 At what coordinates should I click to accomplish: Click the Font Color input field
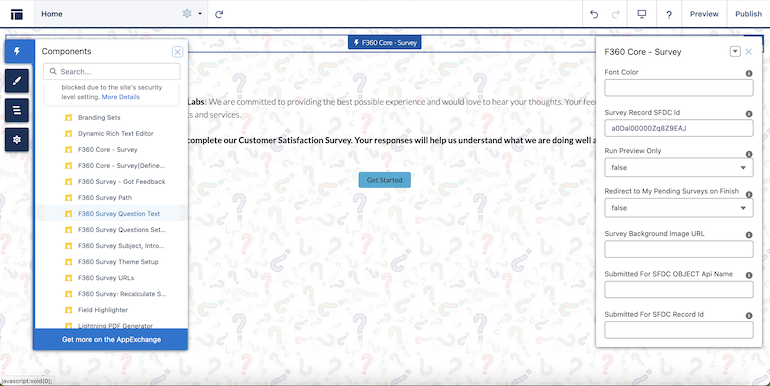679,88
